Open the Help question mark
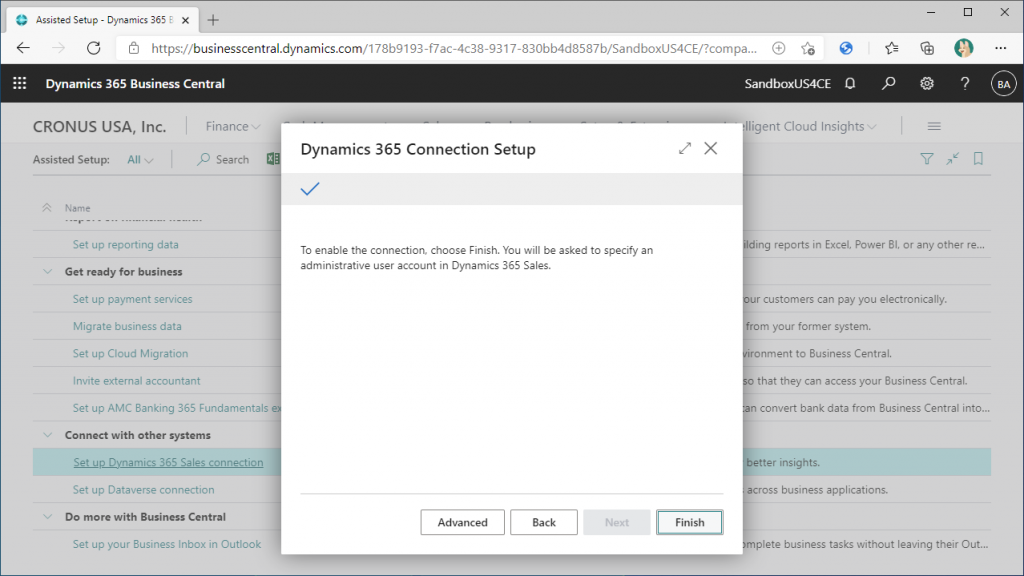Image resolution: width=1024 pixels, height=576 pixels. tap(965, 84)
